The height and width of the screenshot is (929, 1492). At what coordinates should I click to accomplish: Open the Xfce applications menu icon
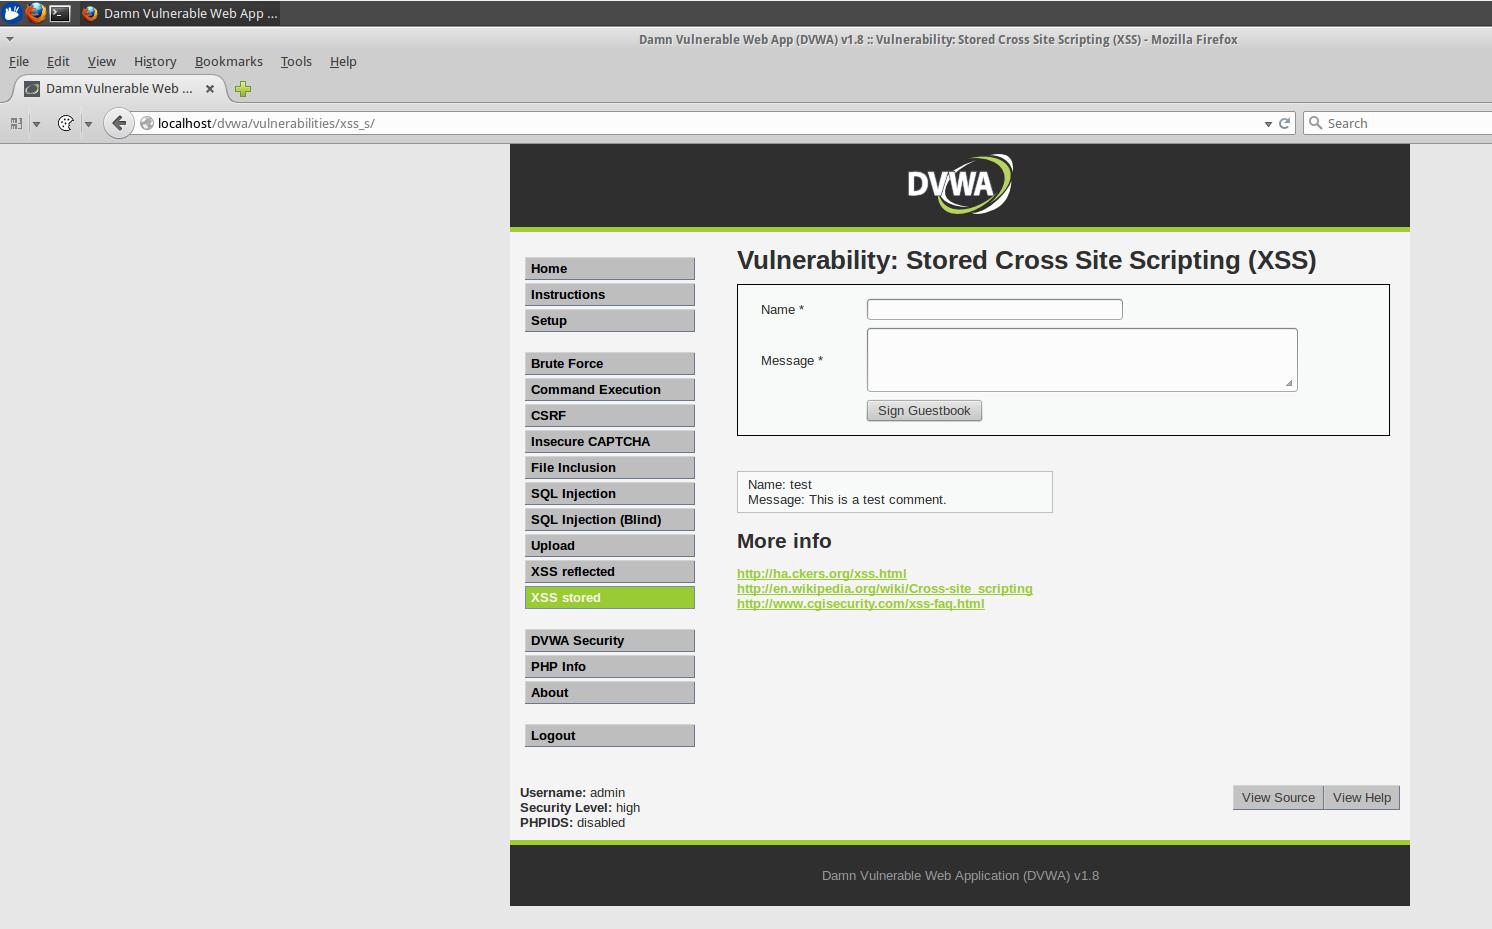point(12,13)
